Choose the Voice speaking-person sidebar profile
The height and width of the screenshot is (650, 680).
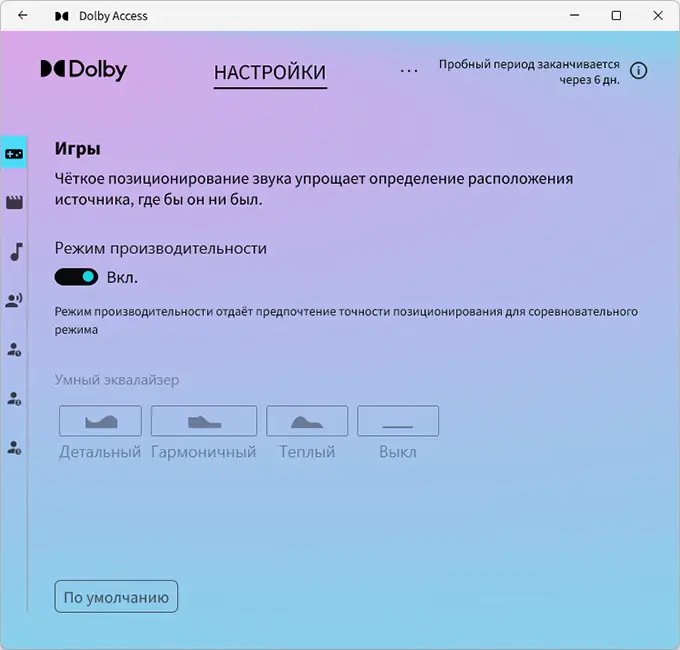click(x=14, y=300)
